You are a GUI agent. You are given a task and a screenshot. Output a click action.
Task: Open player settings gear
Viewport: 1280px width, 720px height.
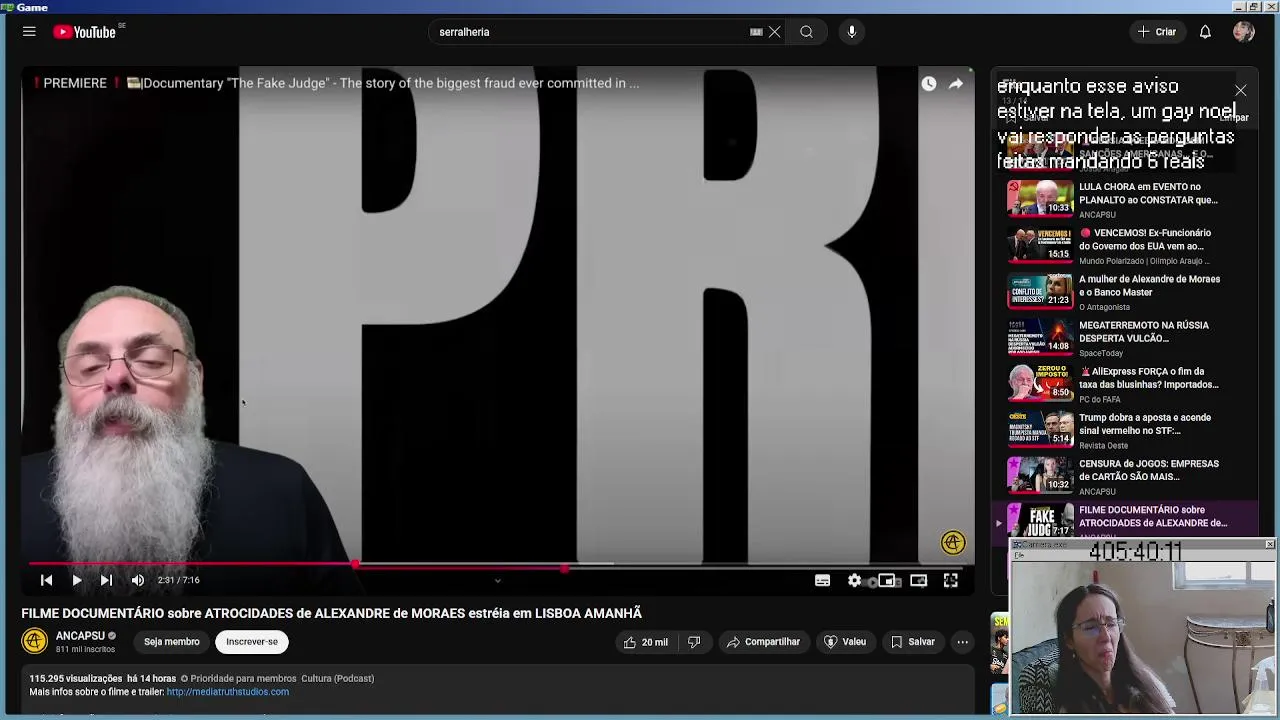pos(854,580)
